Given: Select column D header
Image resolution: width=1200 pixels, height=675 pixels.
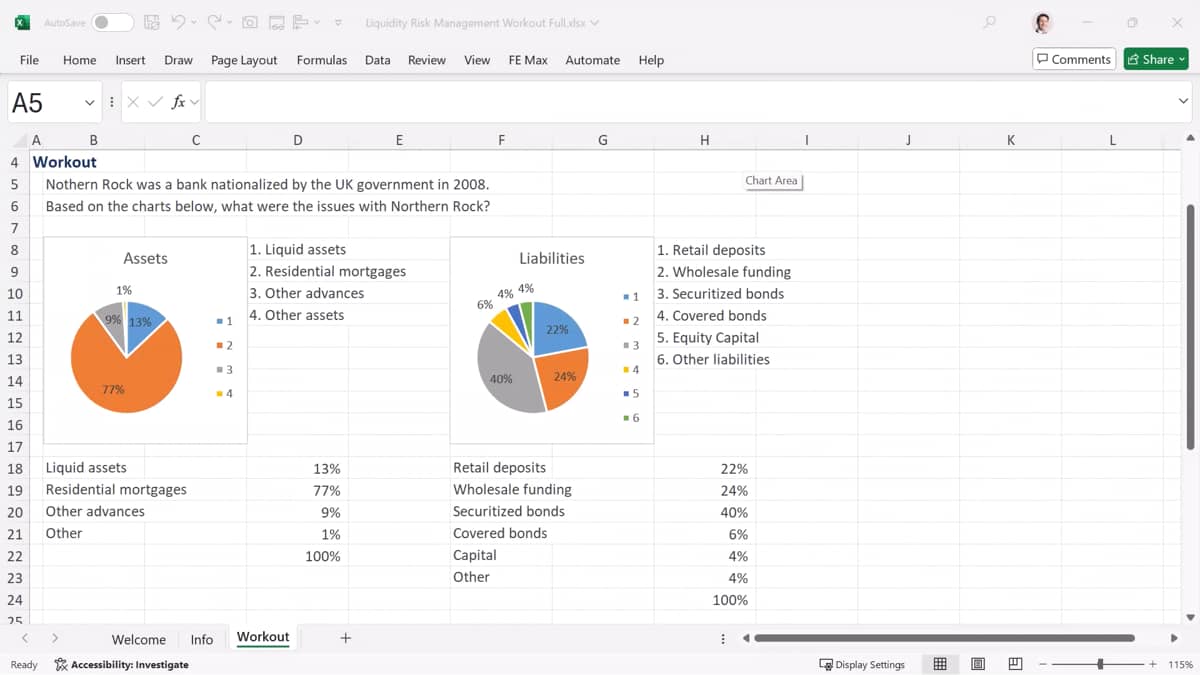Looking at the screenshot, I should [x=298, y=140].
